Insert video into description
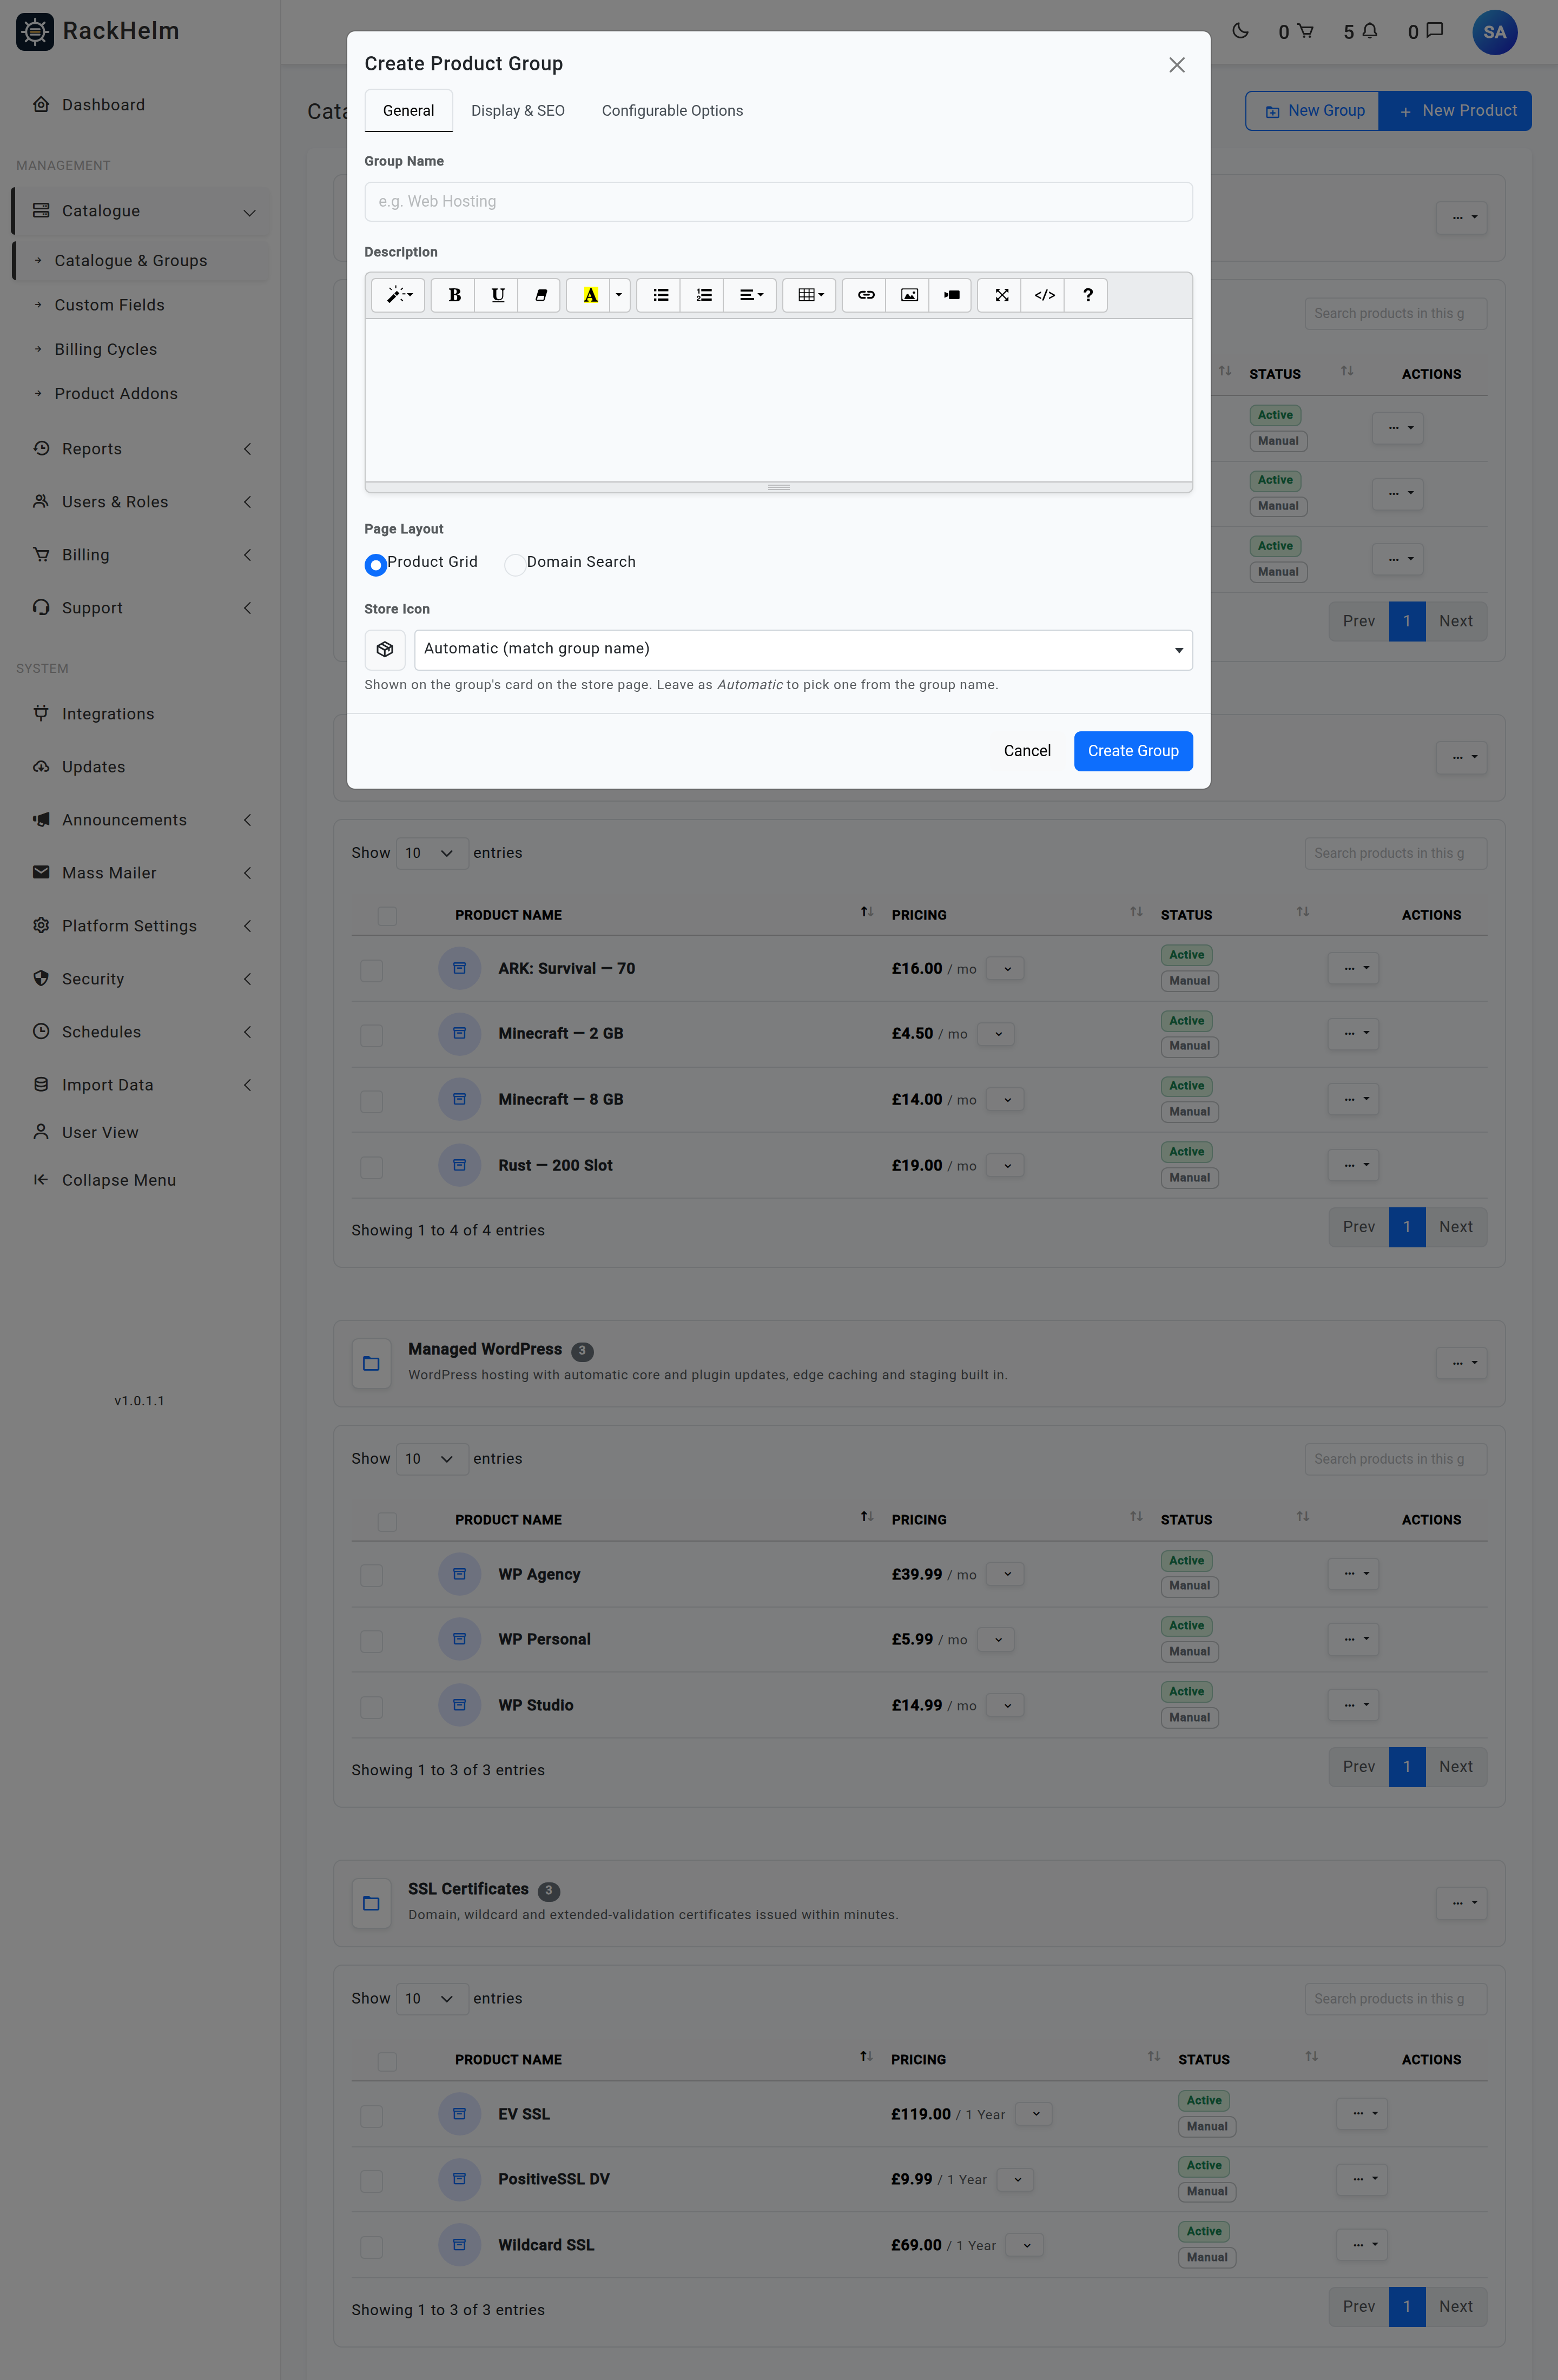The width and height of the screenshot is (1558, 2380). point(951,295)
